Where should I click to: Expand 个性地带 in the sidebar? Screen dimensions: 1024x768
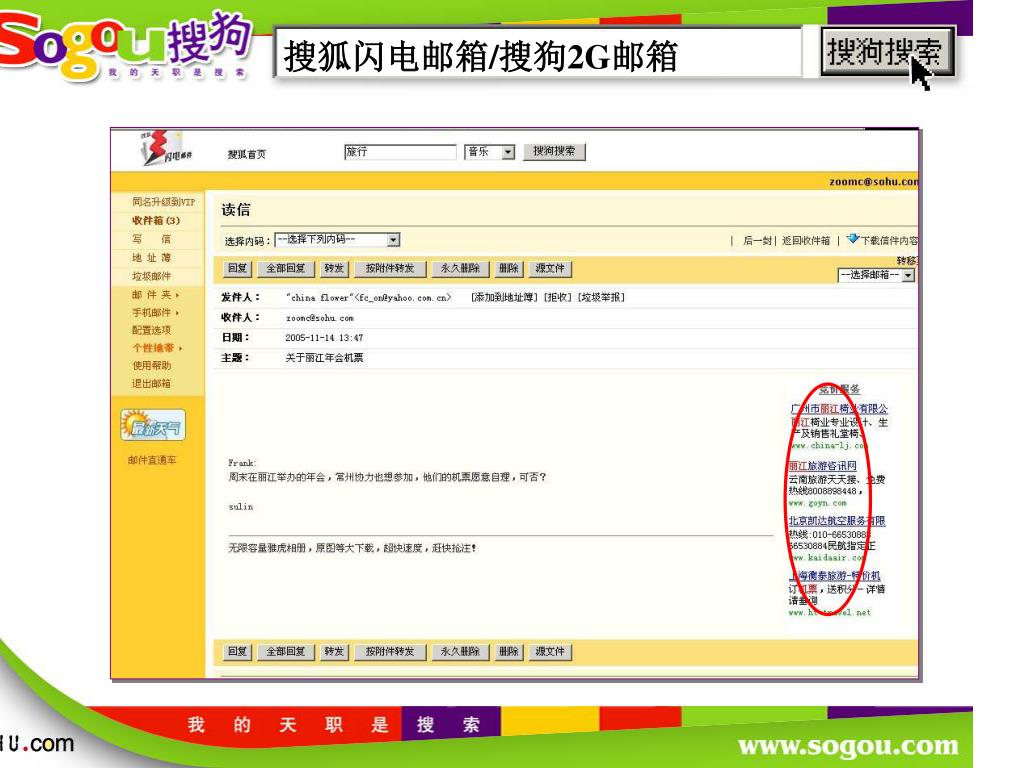tap(157, 347)
